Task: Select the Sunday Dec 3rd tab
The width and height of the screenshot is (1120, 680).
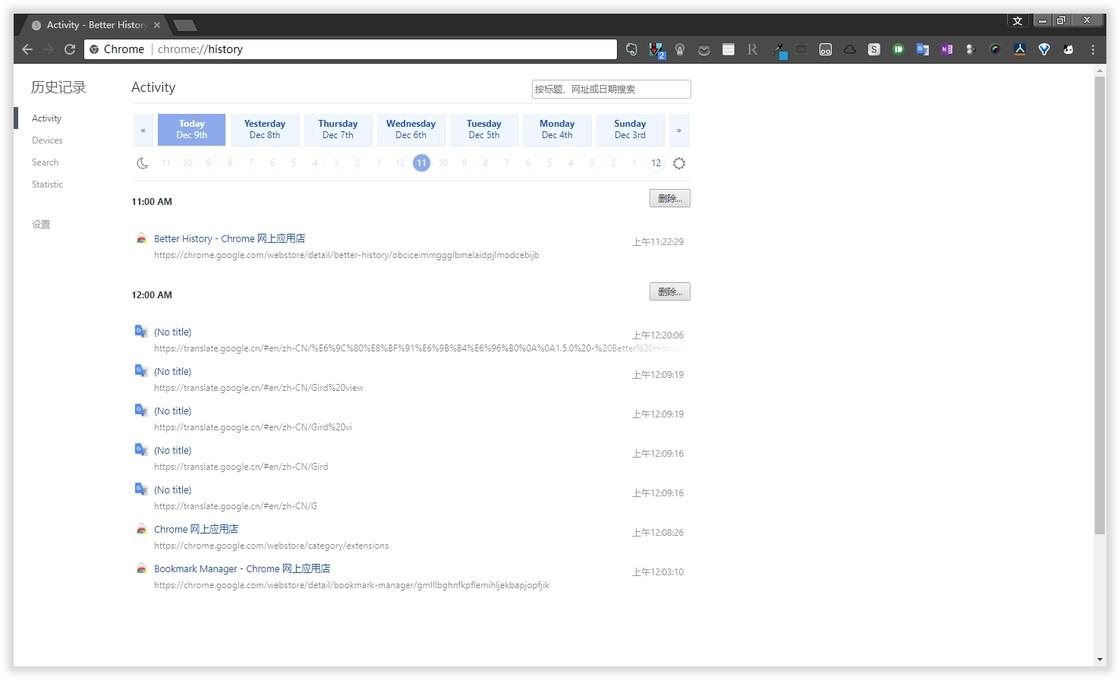Action: point(630,129)
